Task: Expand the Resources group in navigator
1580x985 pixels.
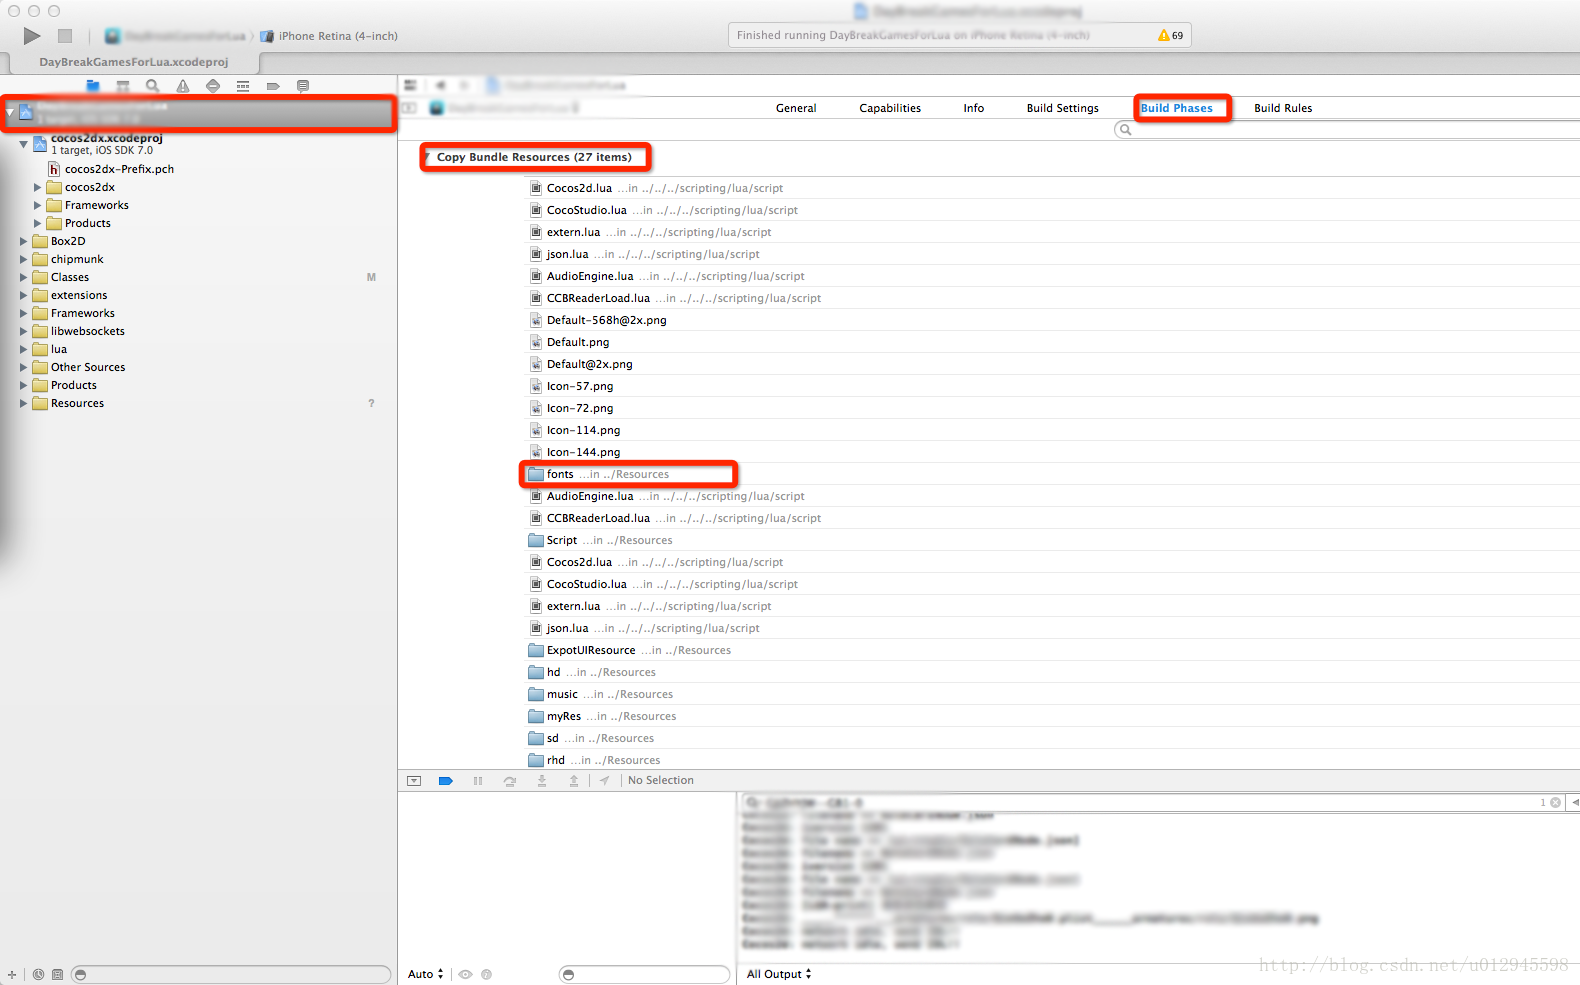Action: point(24,403)
